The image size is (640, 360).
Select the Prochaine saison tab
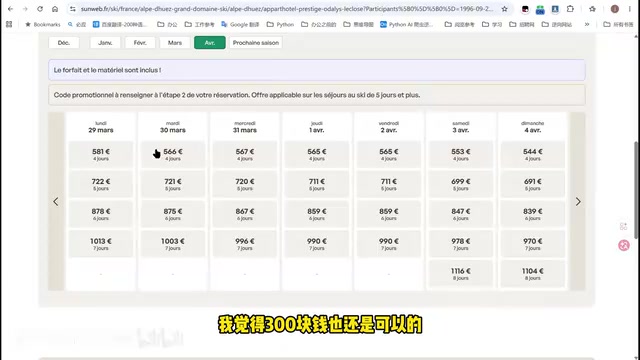pos(256,42)
